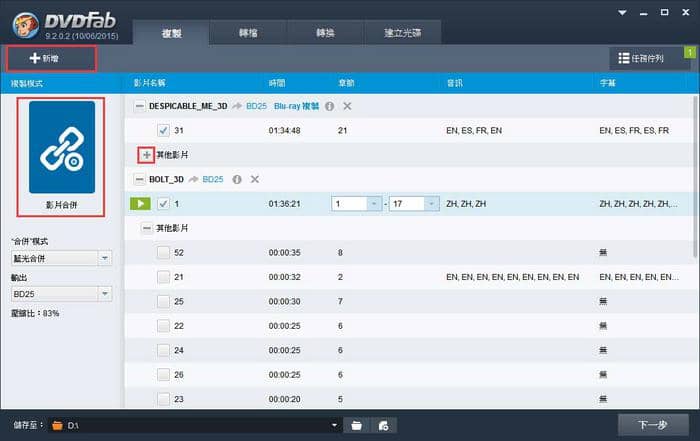Switch to the 複製 tab
Viewport: 700px width, 441px height.
(x=171, y=33)
